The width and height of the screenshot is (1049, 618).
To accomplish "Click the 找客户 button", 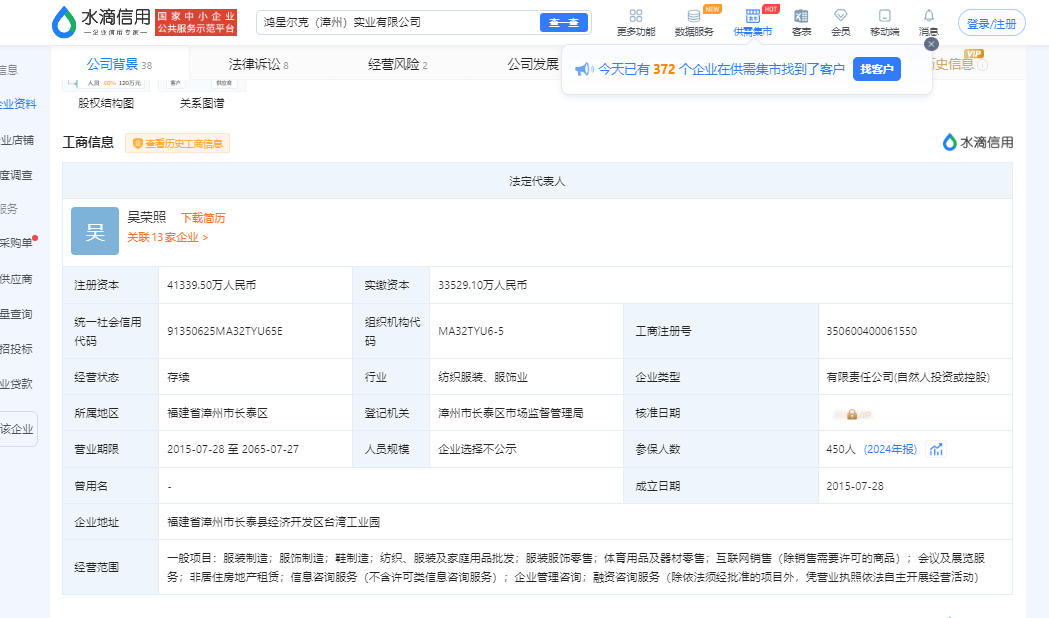I will click(876, 69).
